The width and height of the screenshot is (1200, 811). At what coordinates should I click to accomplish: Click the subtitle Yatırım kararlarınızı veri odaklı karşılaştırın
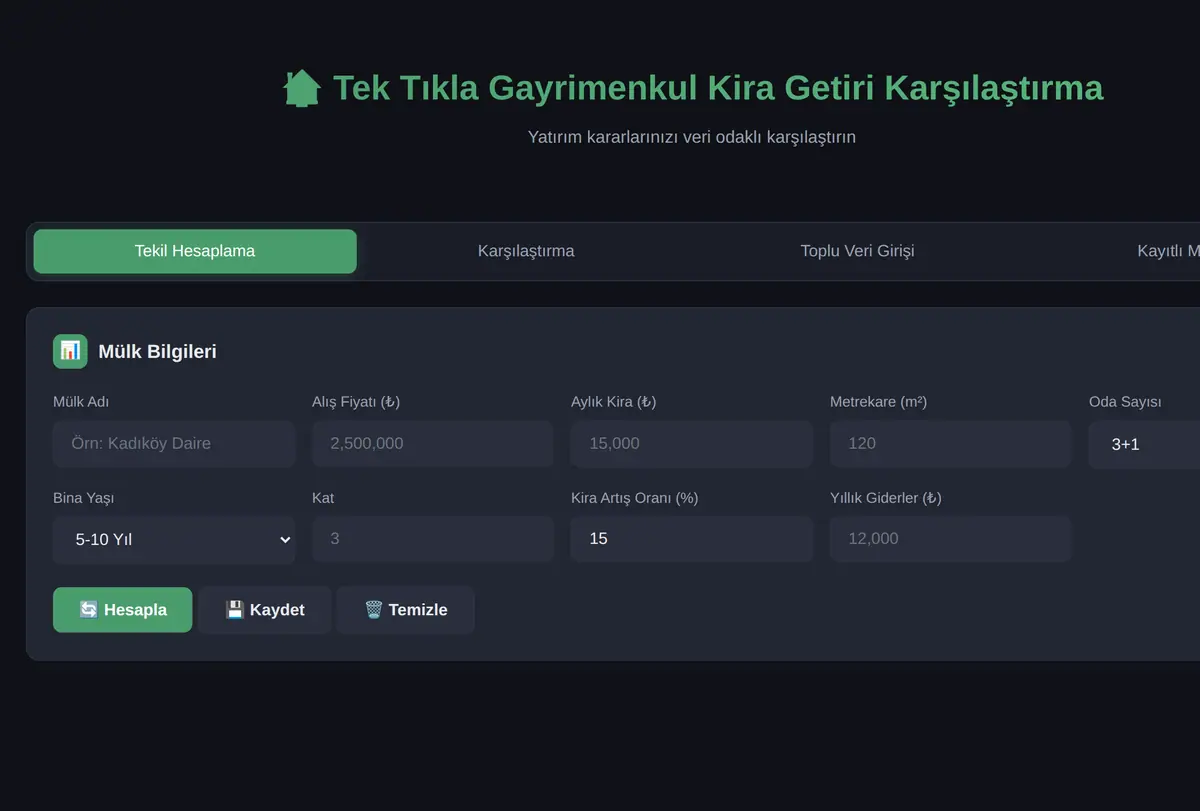pyautogui.click(x=692, y=137)
